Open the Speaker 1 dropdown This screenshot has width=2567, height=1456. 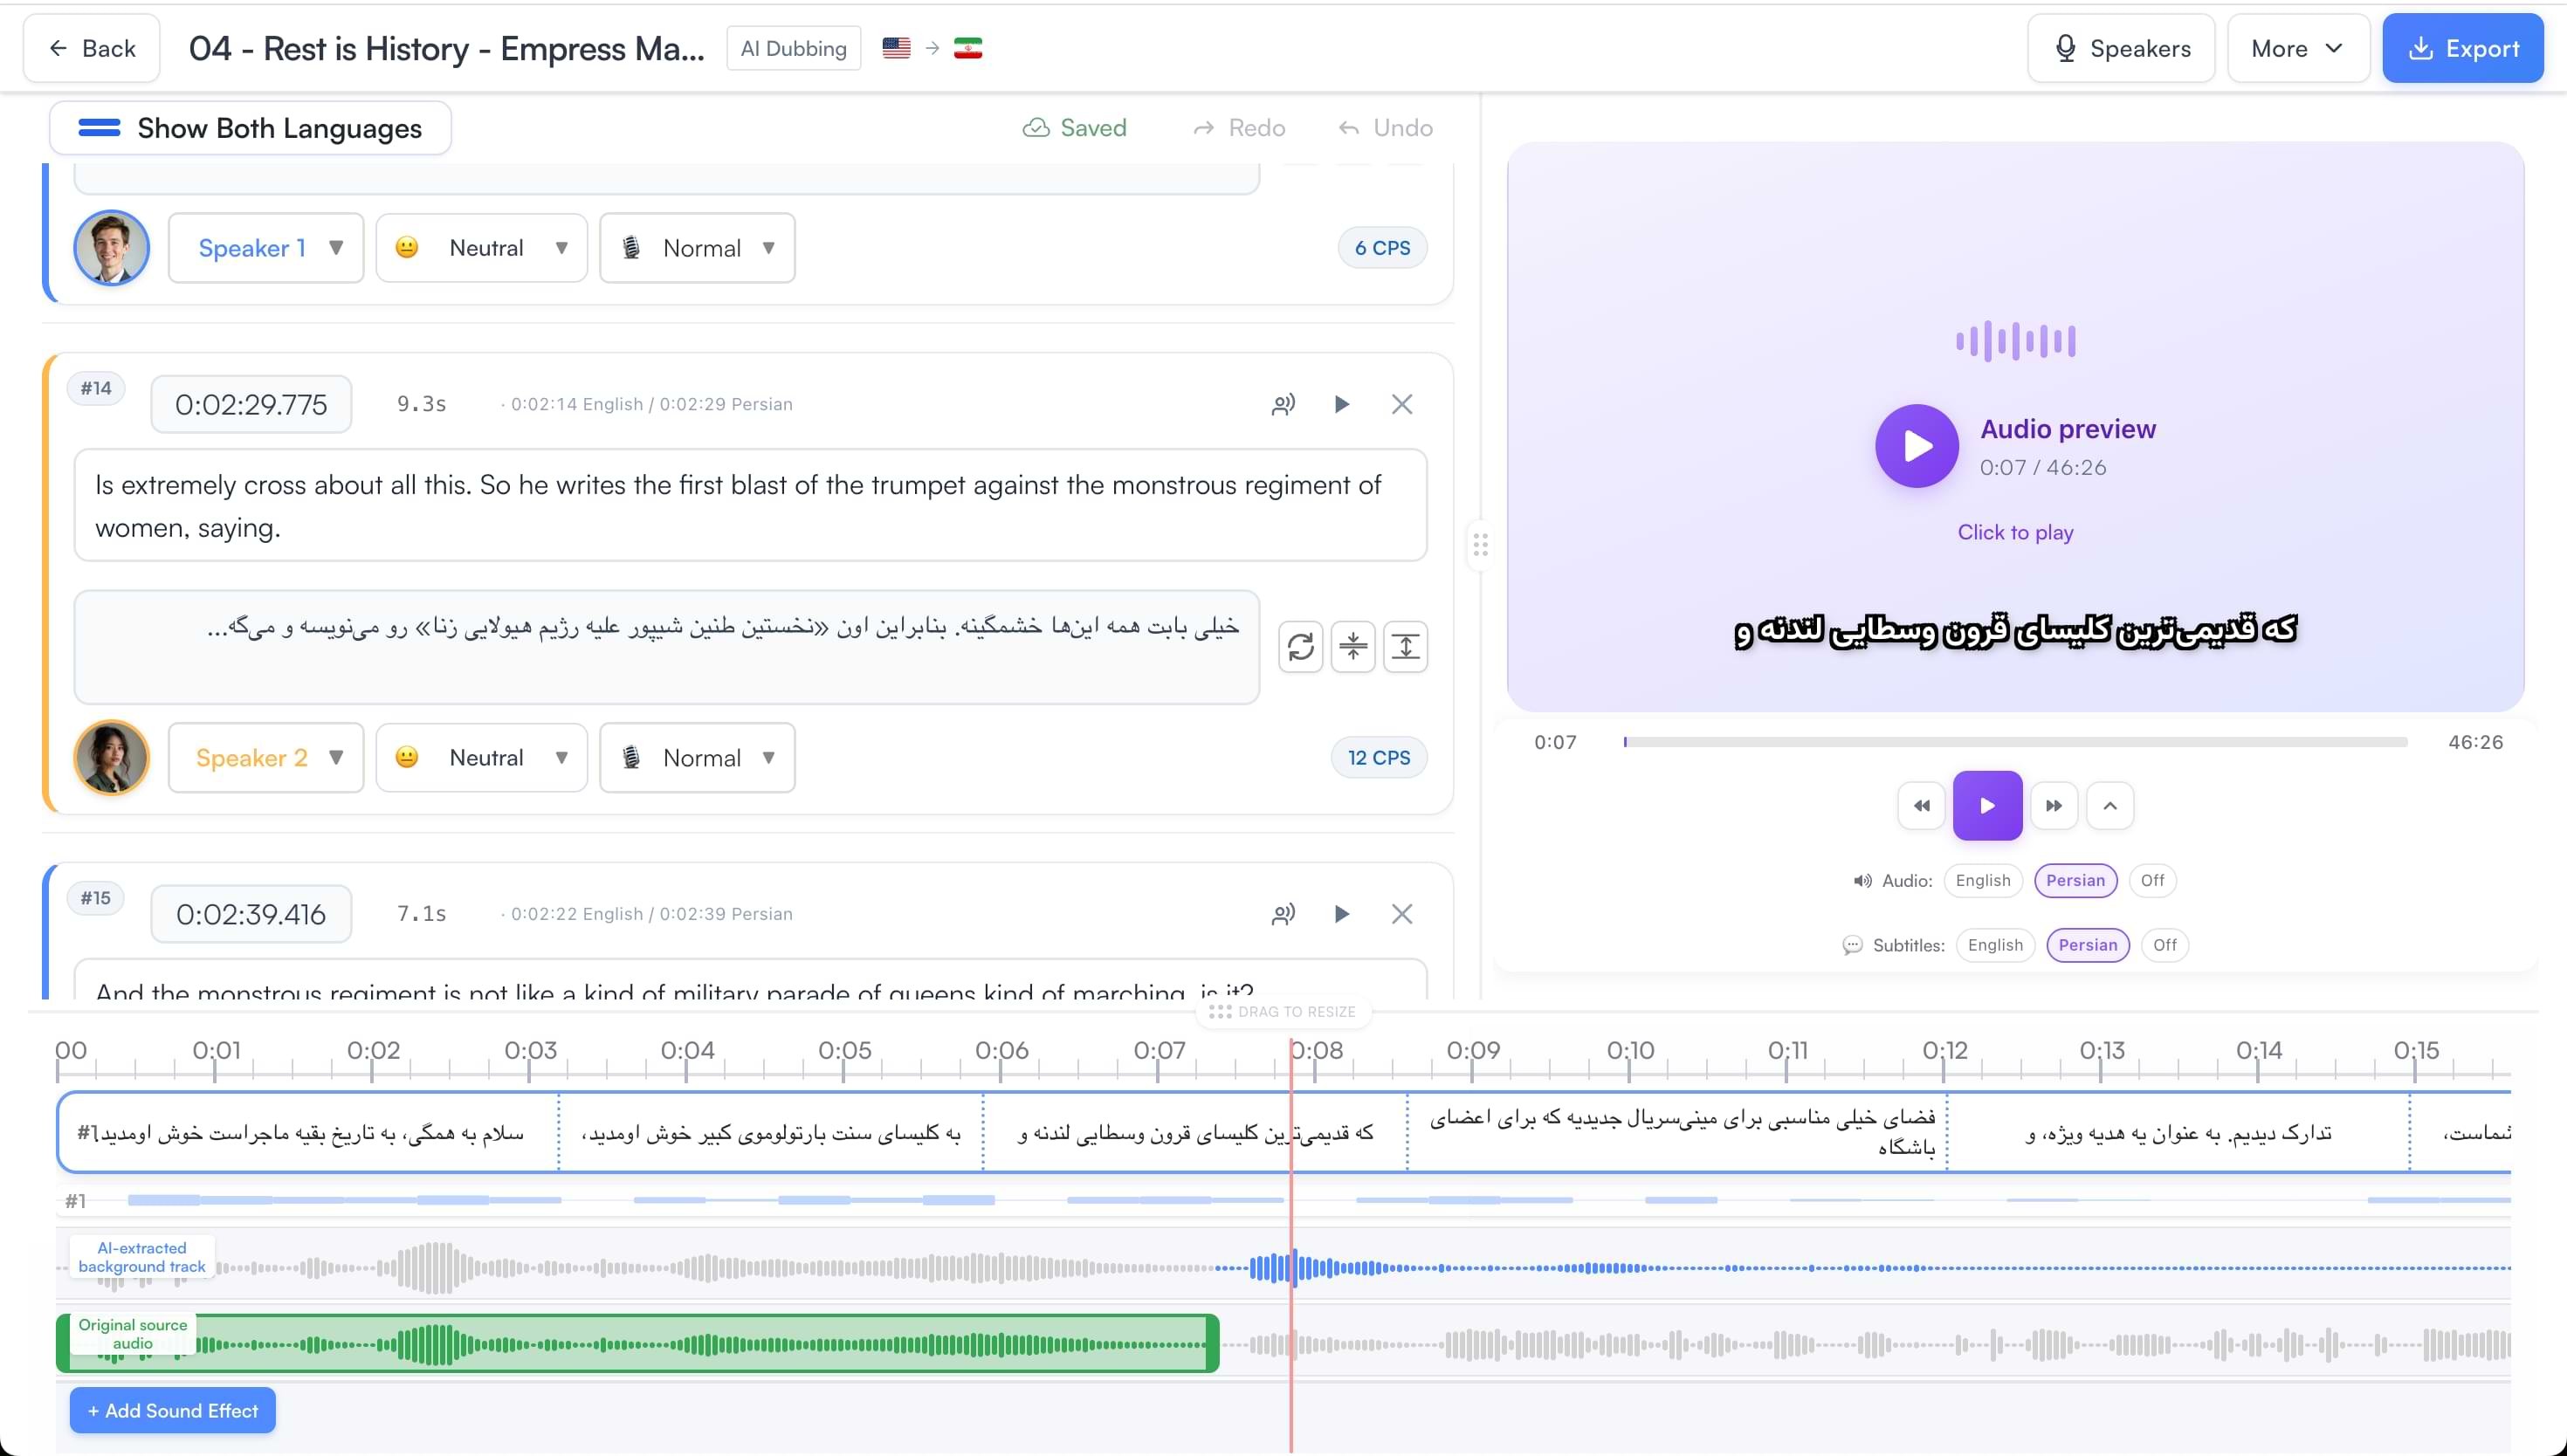266,248
